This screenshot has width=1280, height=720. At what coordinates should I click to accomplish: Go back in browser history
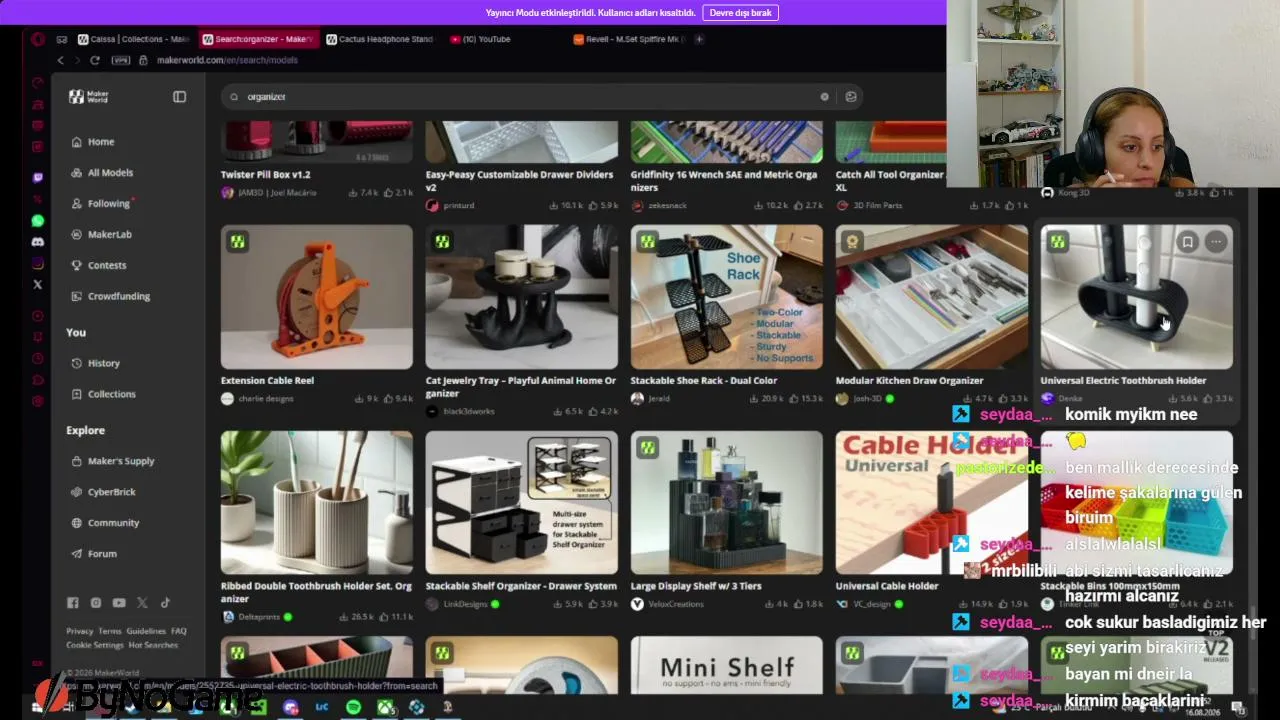point(60,60)
